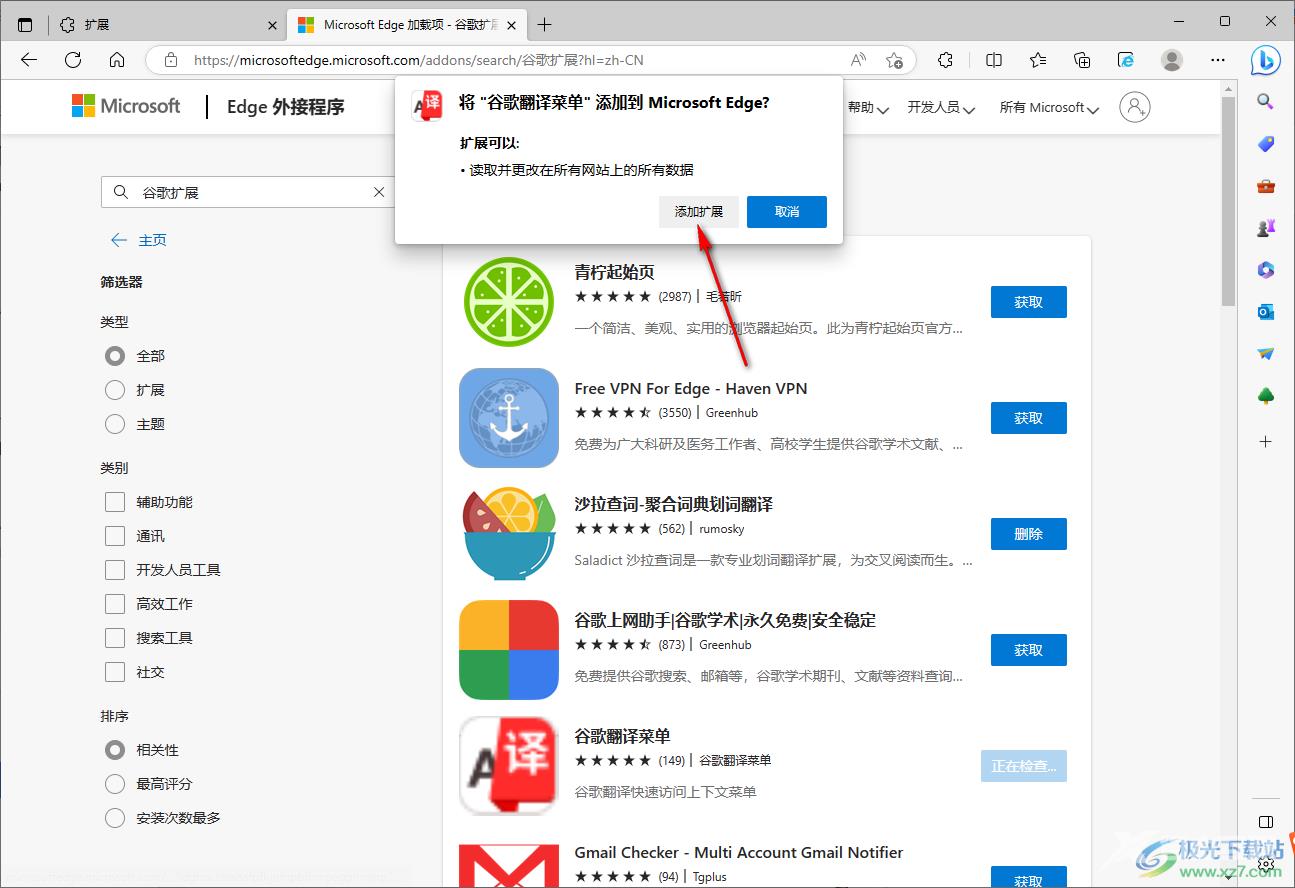Open the sidebar Shopping tag icon
Image resolution: width=1295 pixels, height=888 pixels.
(x=1265, y=144)
